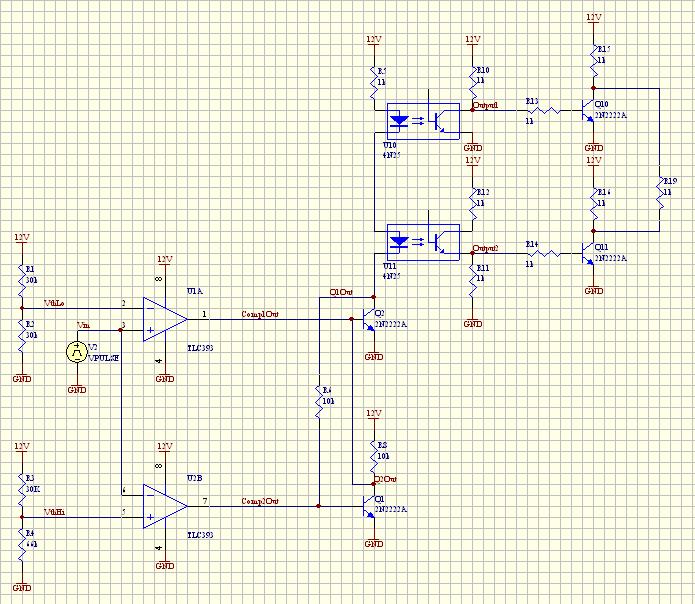Click pin number 7 at U2B output
This screenshot has width=695, height=604.
(205, 501)
